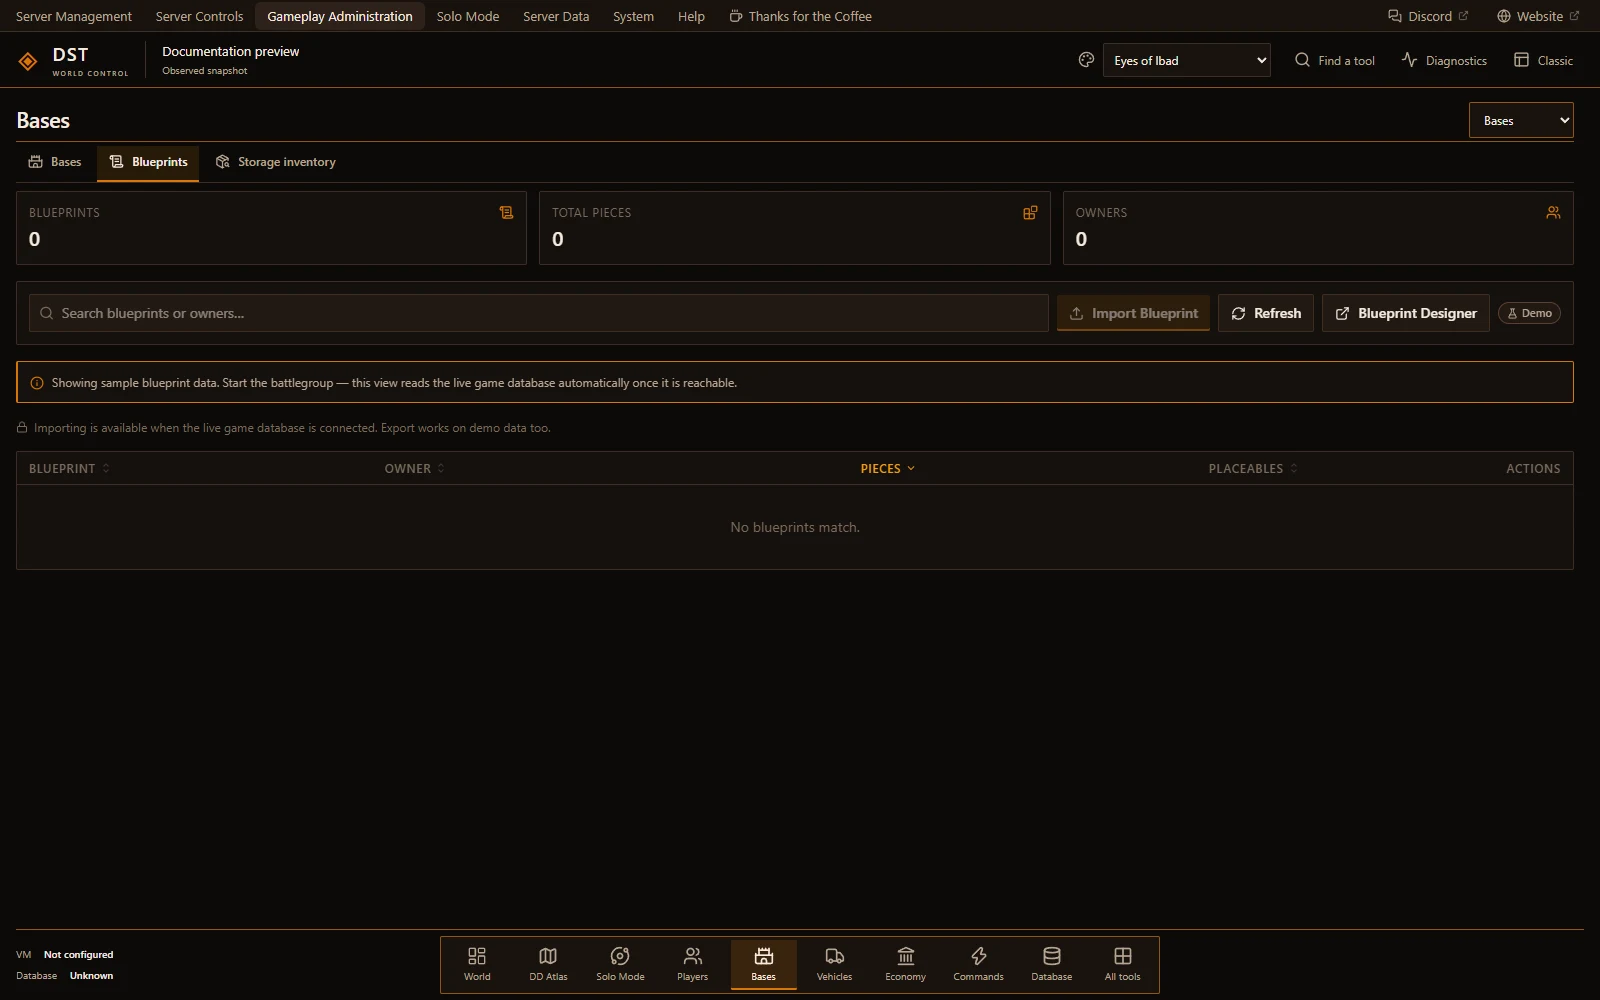Viewport: 1600px width, 1000px height.
Task: Open the Vehicles tool
Action: tap(834, 964)
